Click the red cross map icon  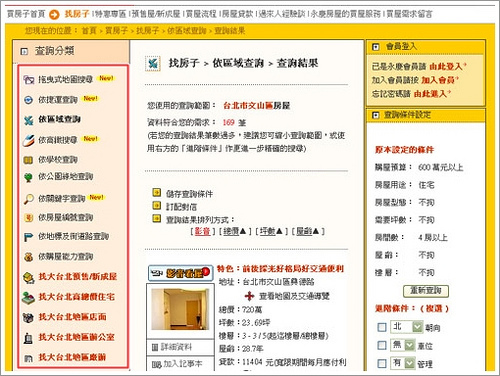point(249,296)
